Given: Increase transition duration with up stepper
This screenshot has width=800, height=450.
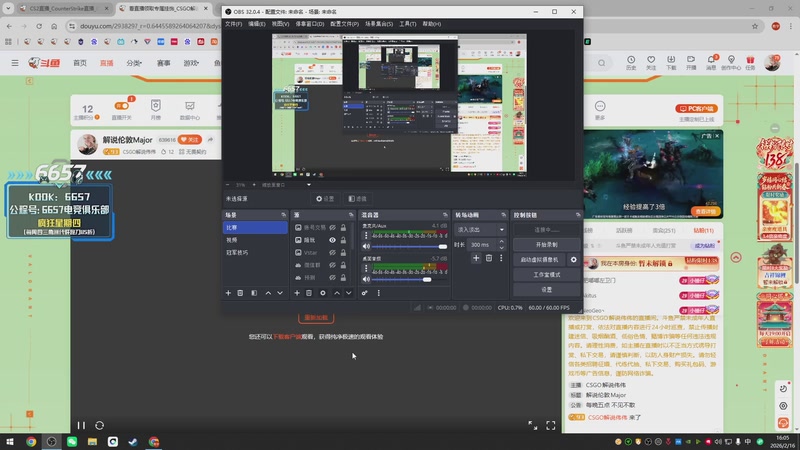Looking at the screenshot, I should point(502,242).
